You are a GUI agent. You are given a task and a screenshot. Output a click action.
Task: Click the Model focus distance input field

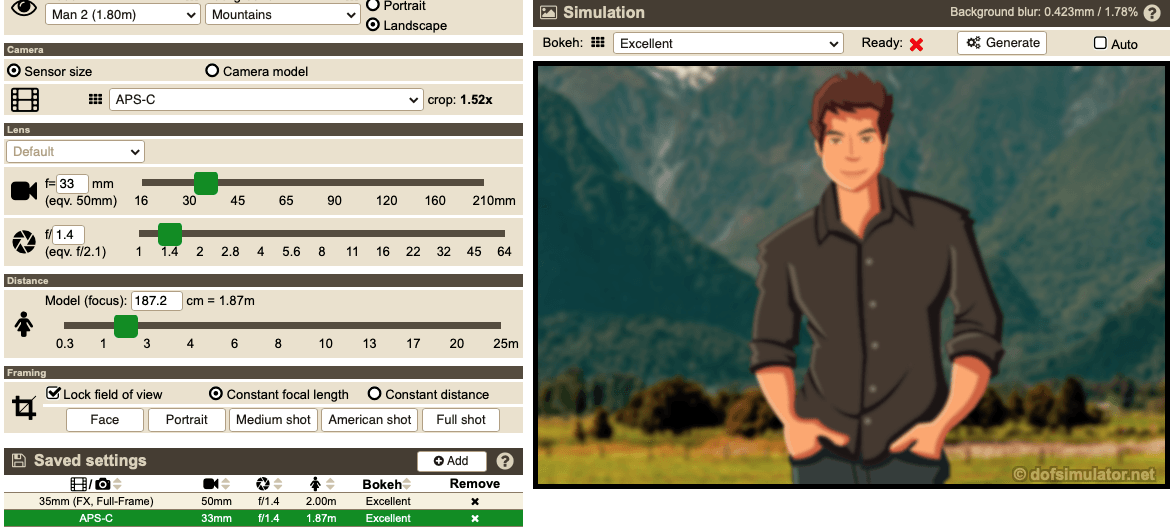click(157, 301)
